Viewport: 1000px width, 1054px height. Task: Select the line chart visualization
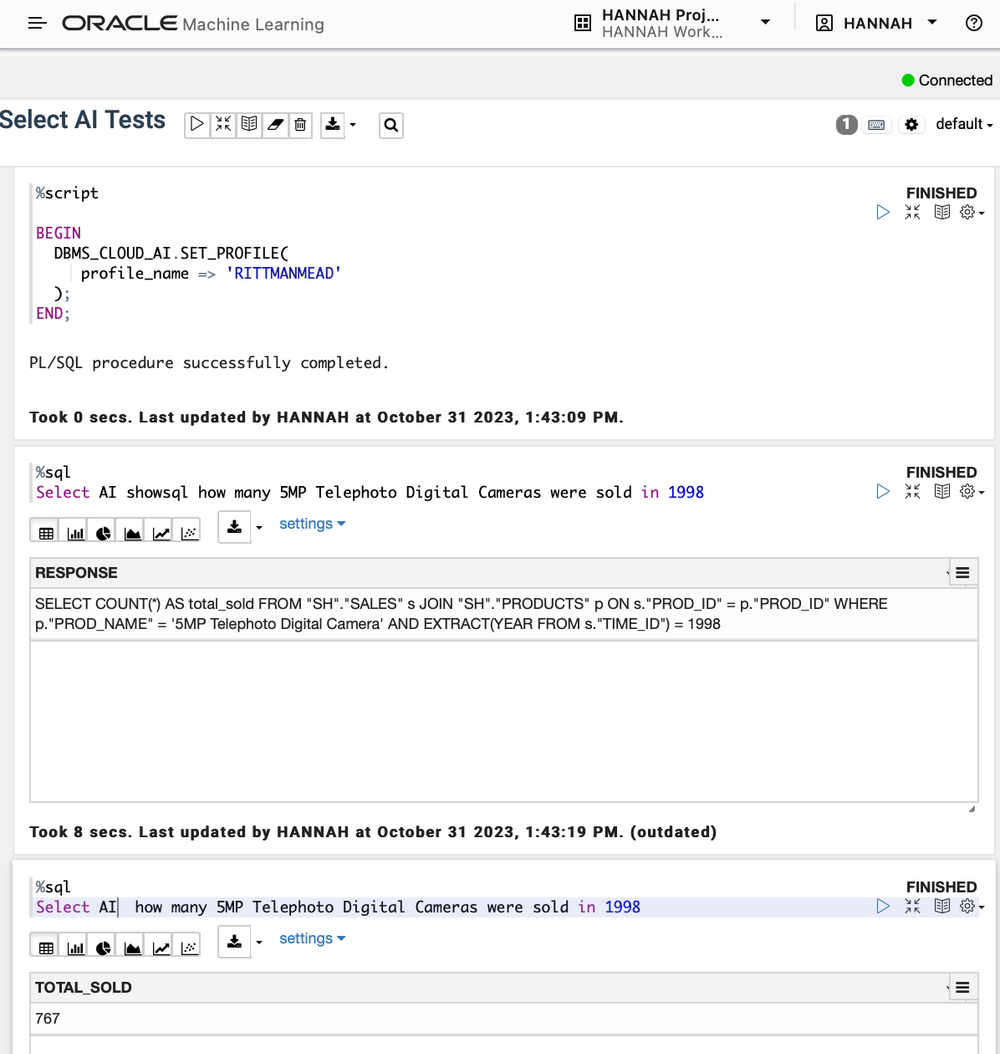(x=160, y=531)
